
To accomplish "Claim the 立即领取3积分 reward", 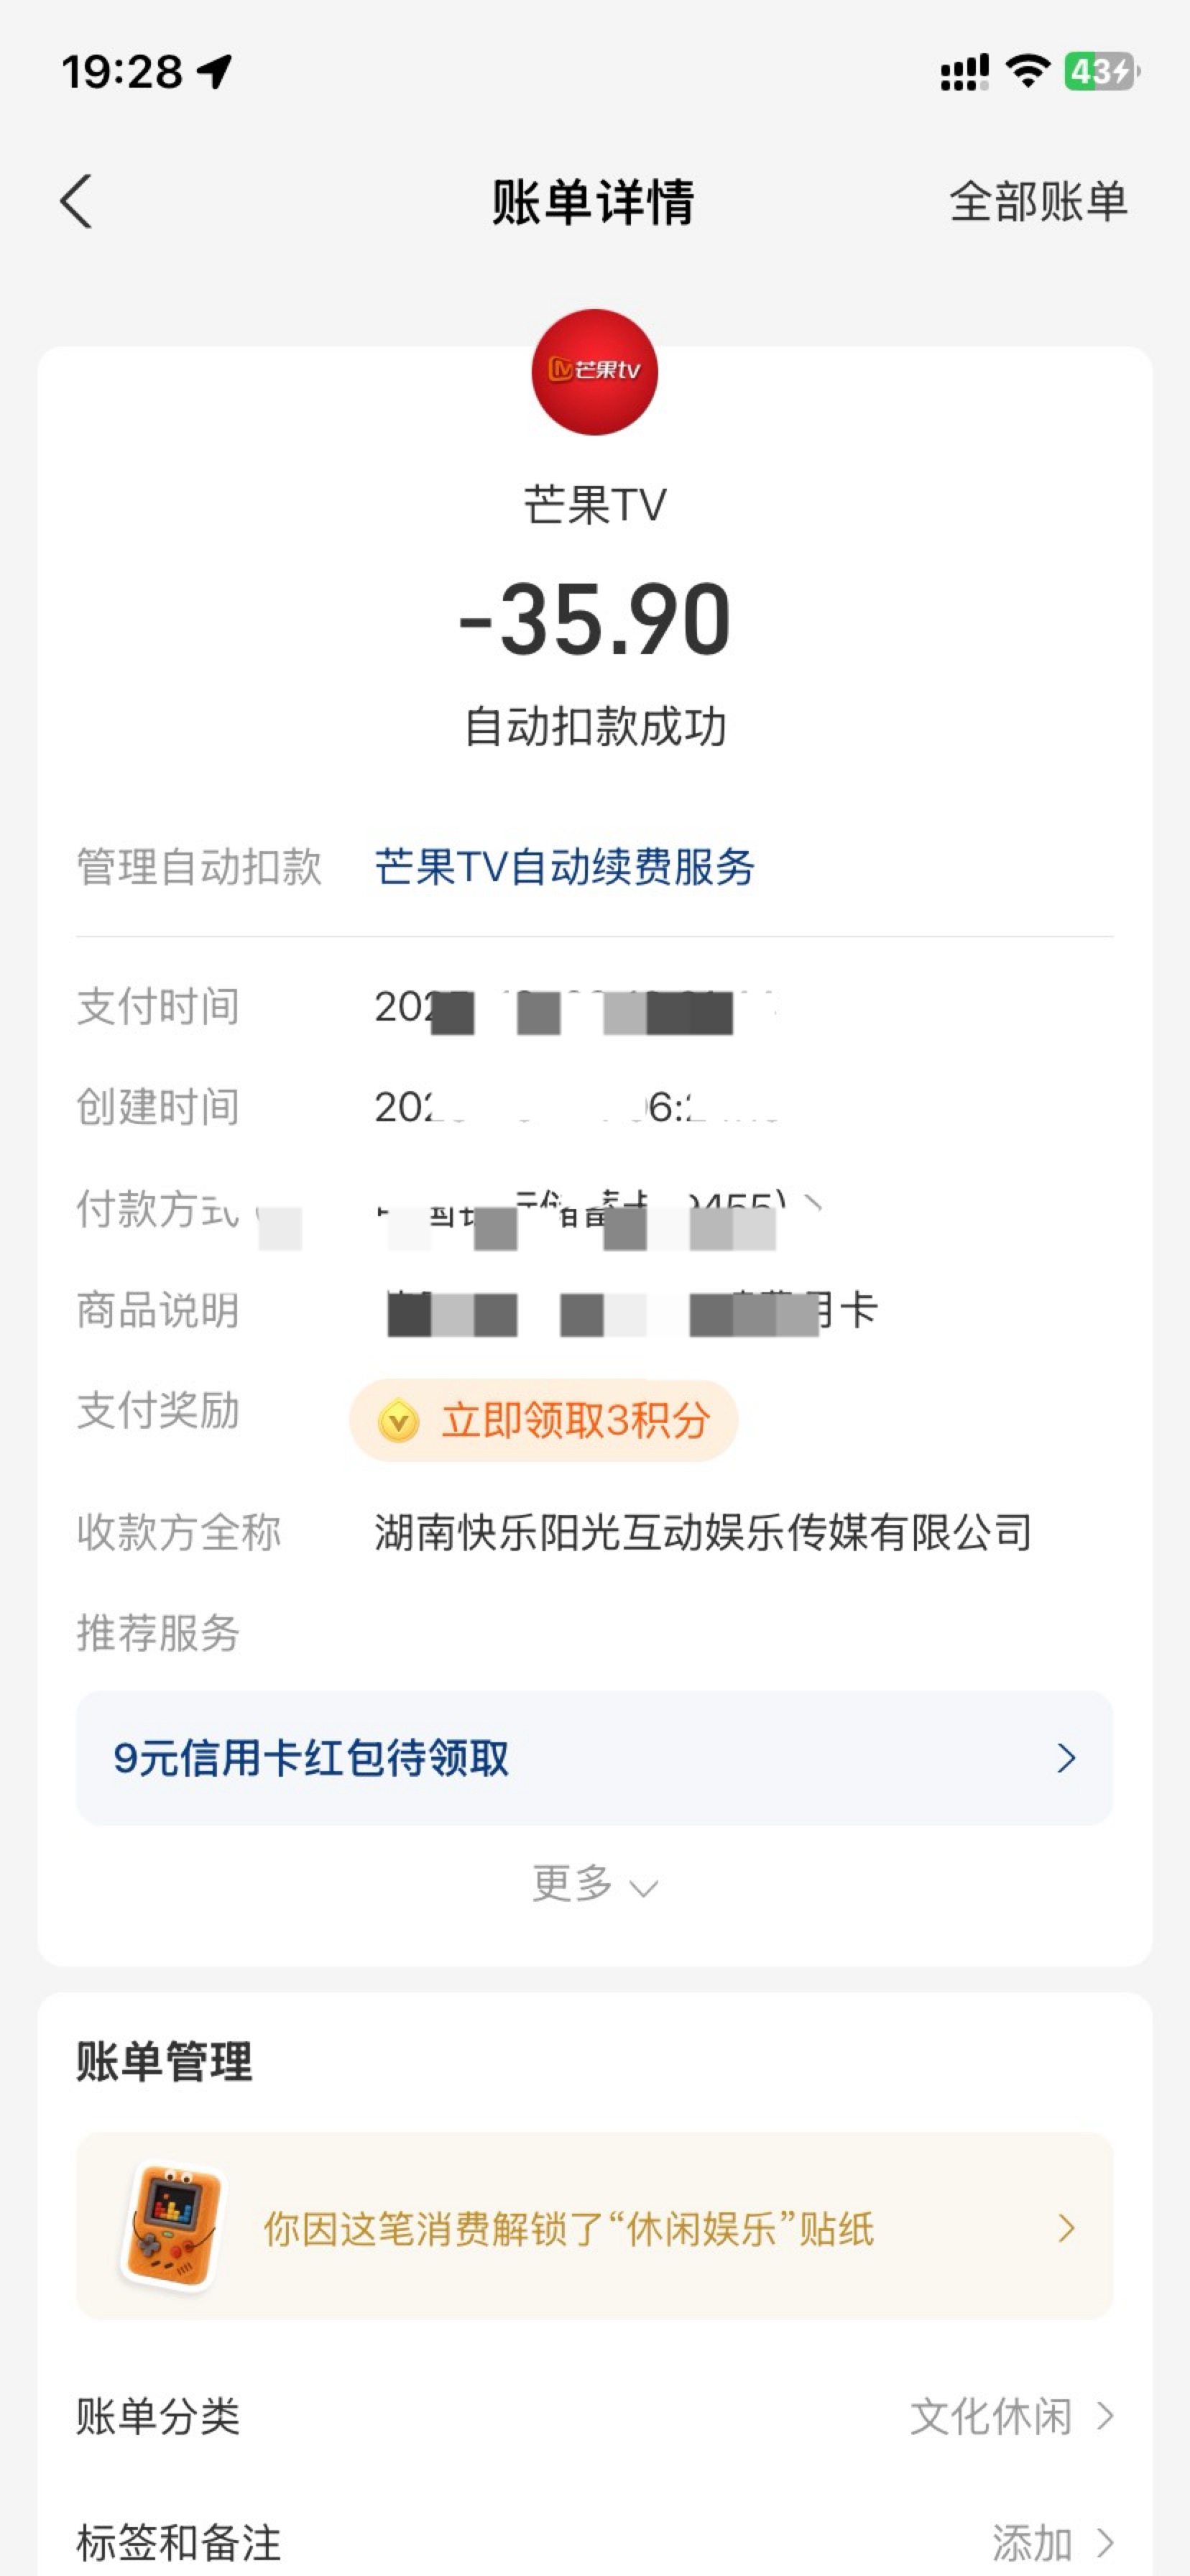I will [x=544, y=1421].
